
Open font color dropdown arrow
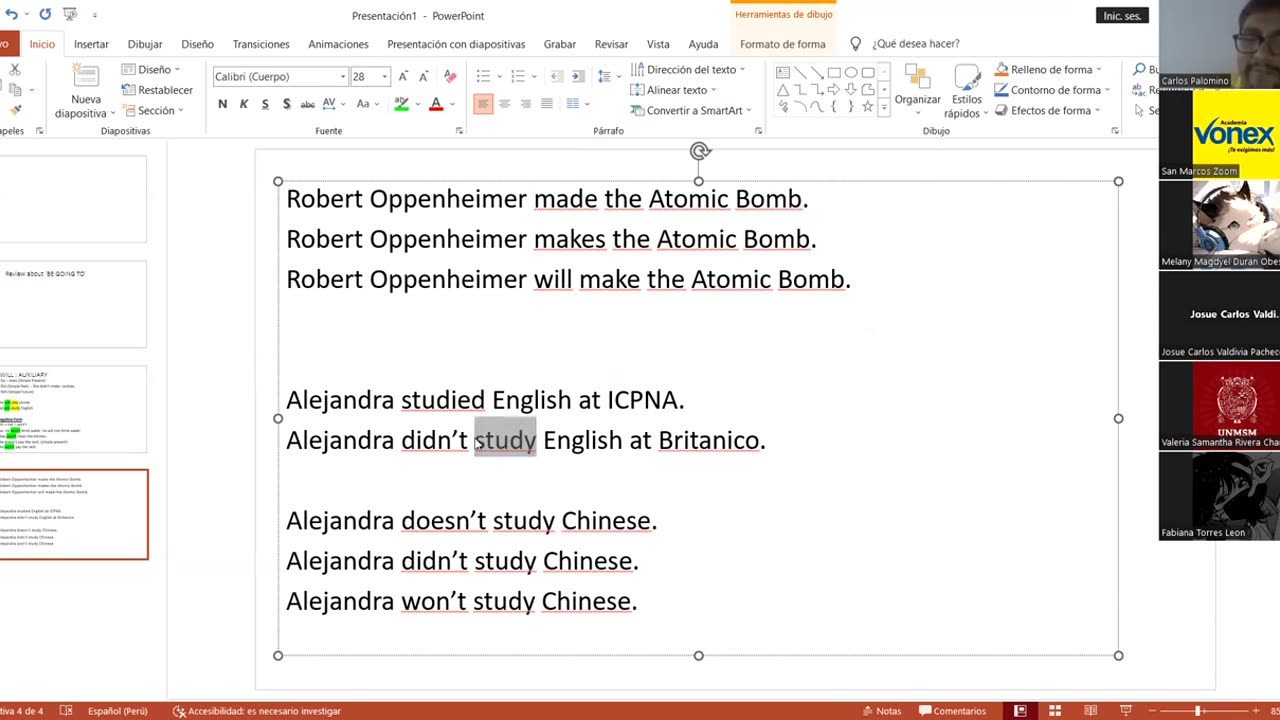point(452,104)
